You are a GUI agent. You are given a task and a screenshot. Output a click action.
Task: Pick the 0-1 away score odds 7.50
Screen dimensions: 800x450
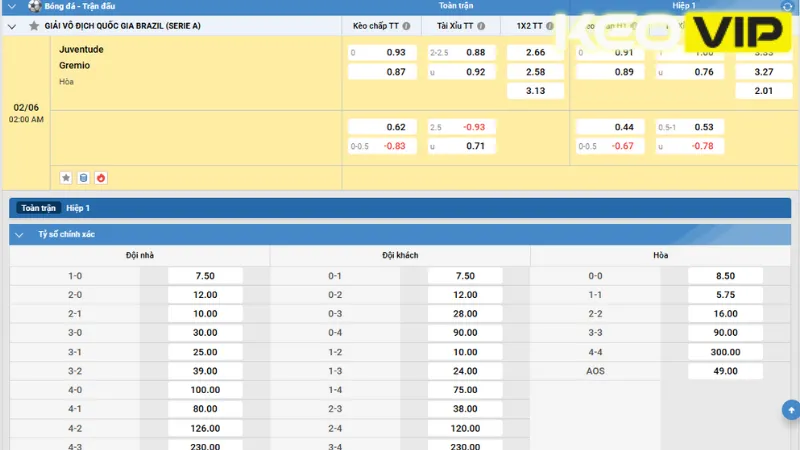pos(465,276)
